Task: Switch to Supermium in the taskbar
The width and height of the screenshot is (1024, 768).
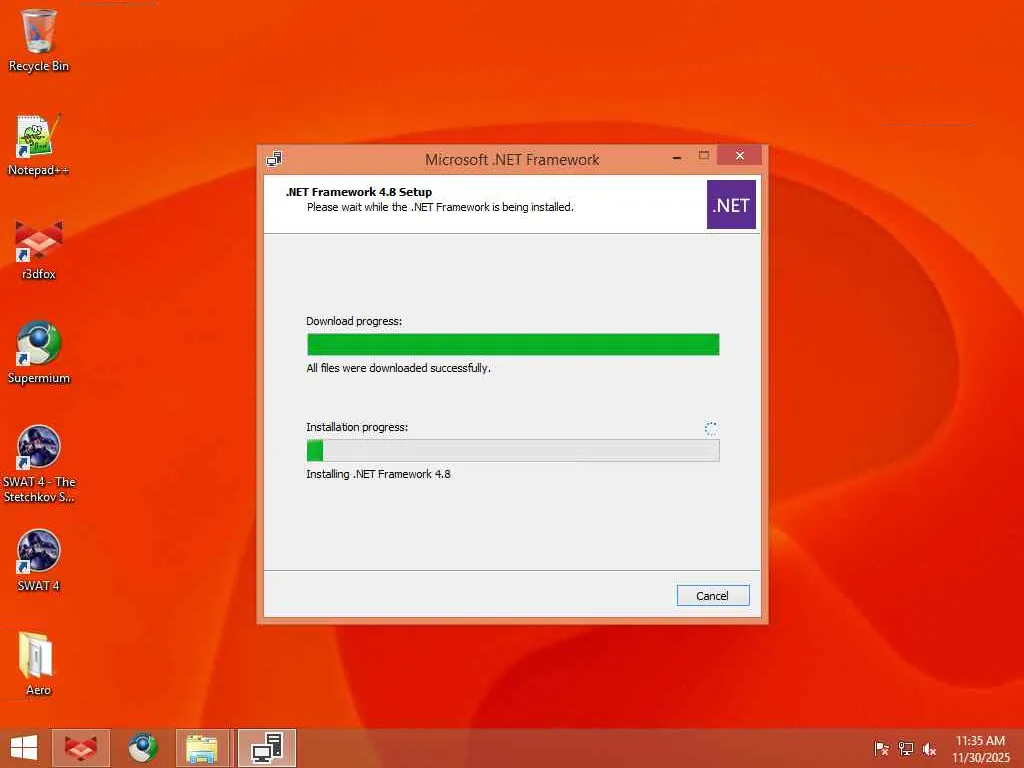Action: 143,748
